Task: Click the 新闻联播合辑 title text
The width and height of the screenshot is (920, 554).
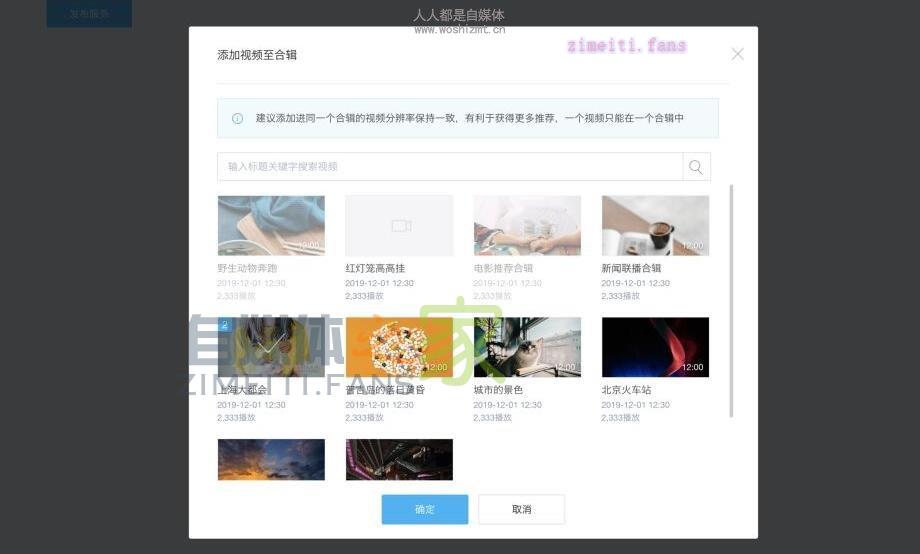Action: coord(631,268)
